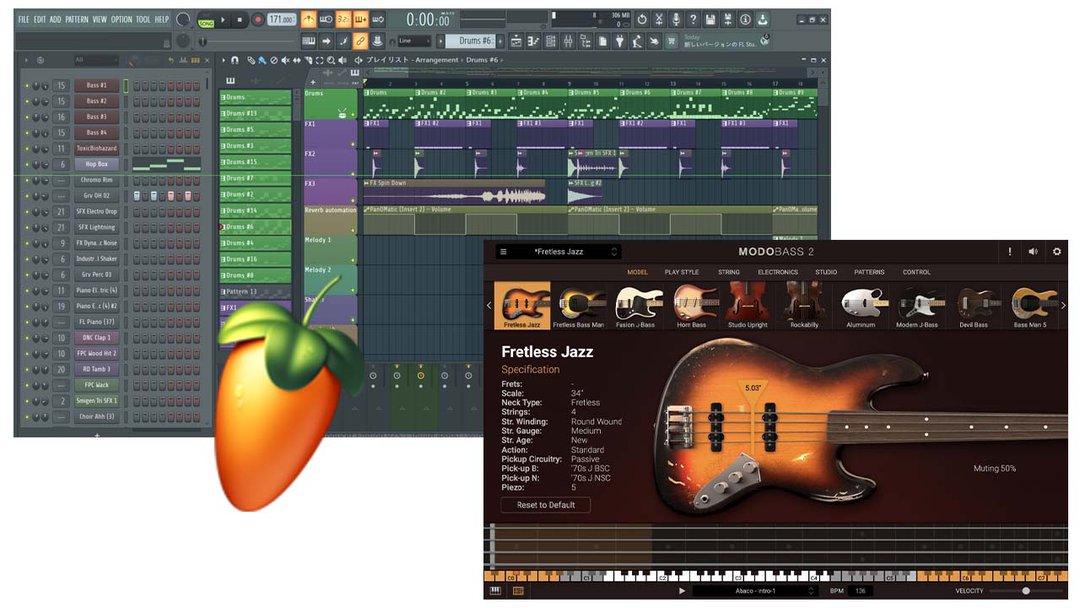Toggle the green mute LED for Bass #1

coord(27,86)
